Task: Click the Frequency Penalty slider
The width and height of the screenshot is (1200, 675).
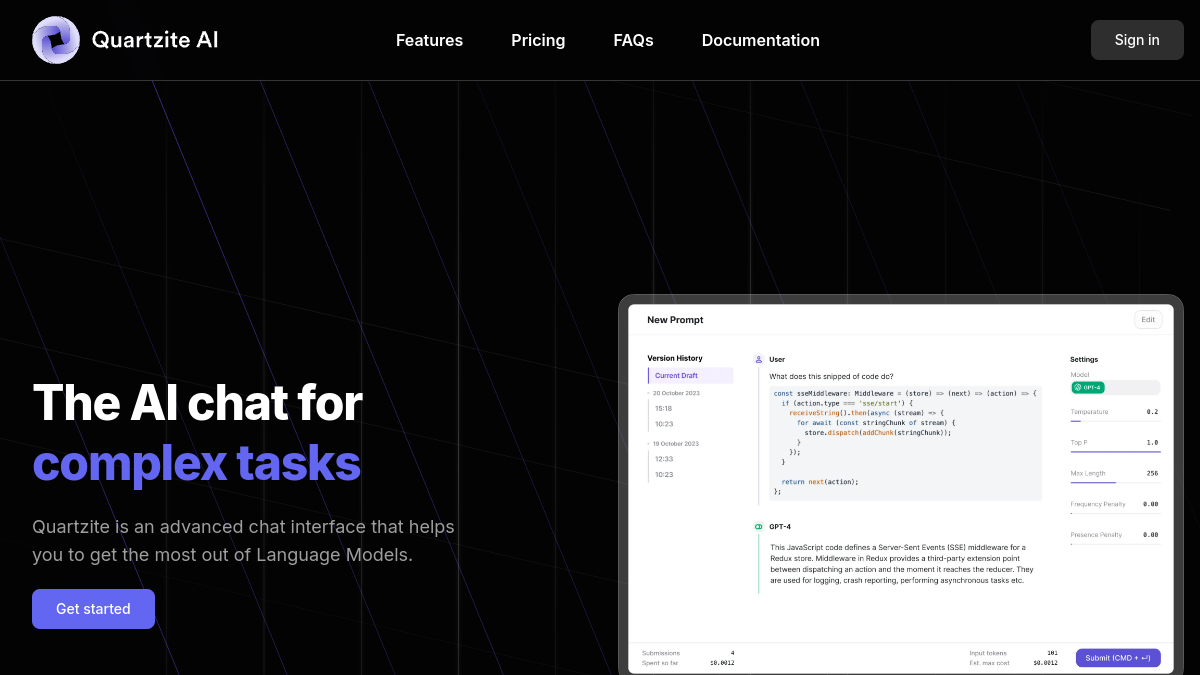Action: tap(1115, 513)
